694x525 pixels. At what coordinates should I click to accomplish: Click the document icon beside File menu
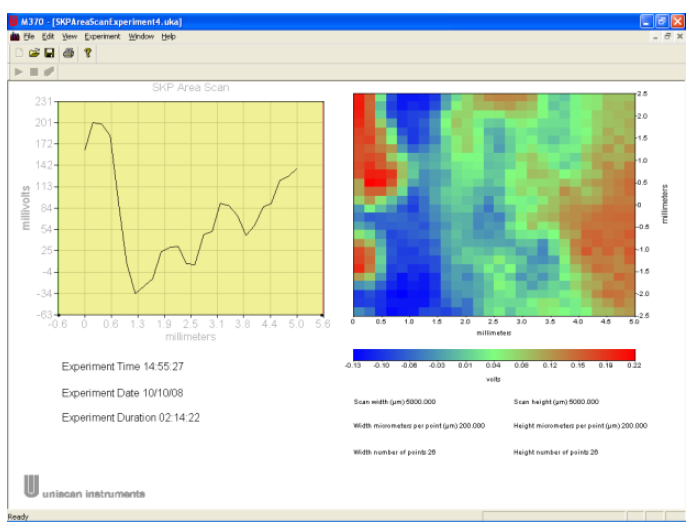point(14,36)
